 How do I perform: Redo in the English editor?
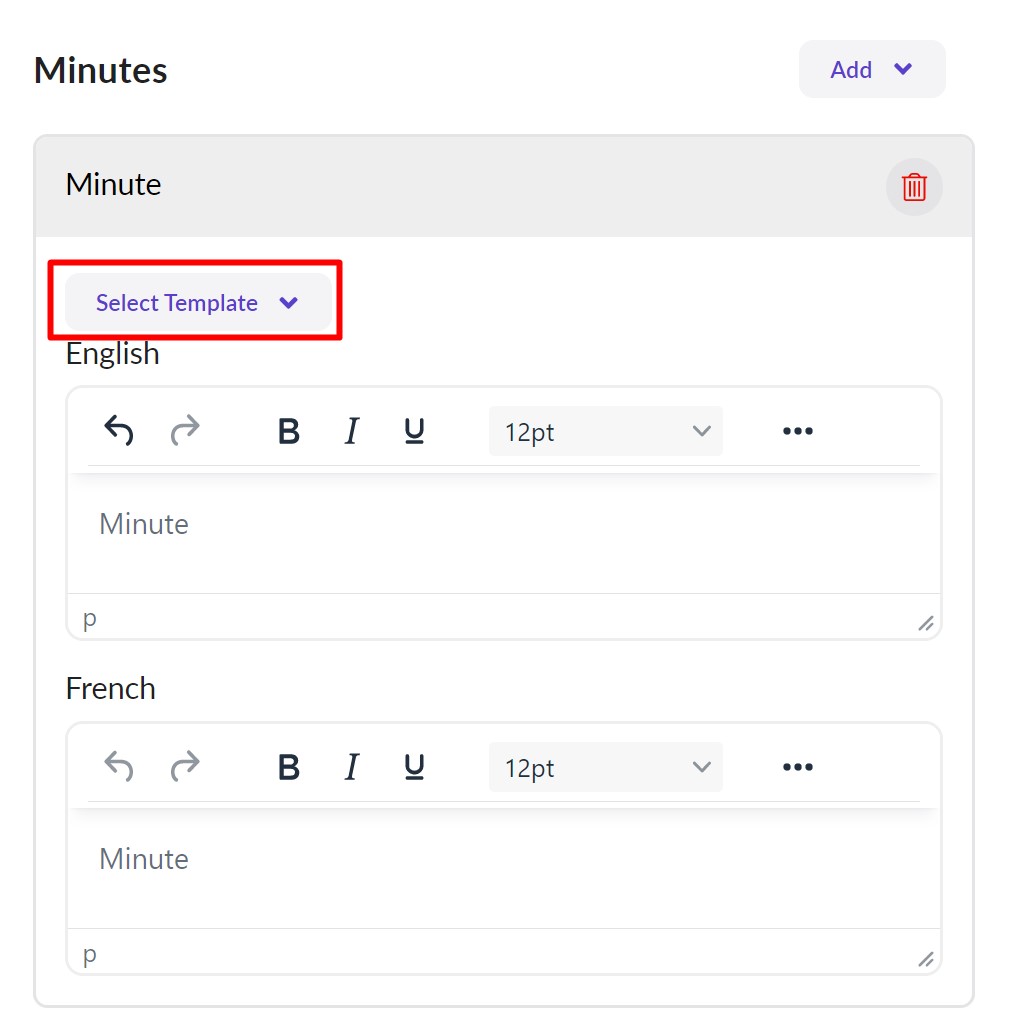pos(185,431)
